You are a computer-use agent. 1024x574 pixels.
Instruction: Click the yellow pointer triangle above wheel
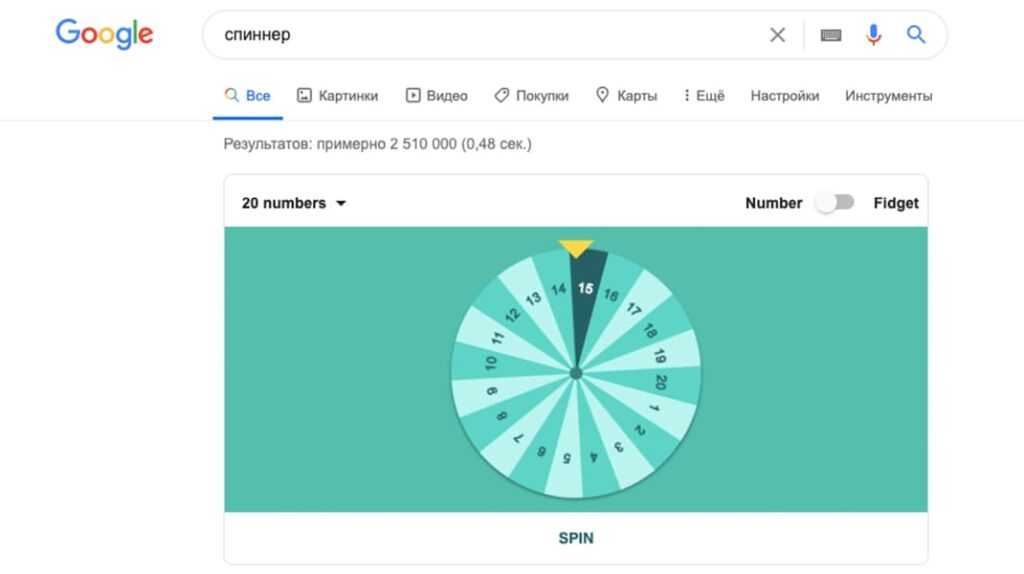pos(576,248)
